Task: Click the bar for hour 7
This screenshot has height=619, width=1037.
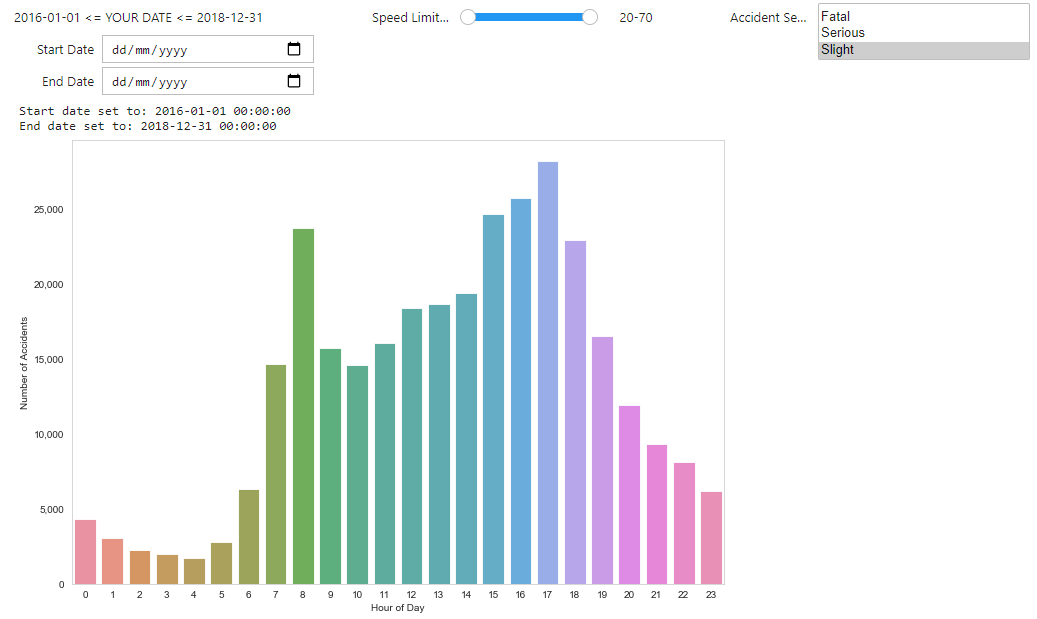Action: pyautogui.click(x=276, y=475)
